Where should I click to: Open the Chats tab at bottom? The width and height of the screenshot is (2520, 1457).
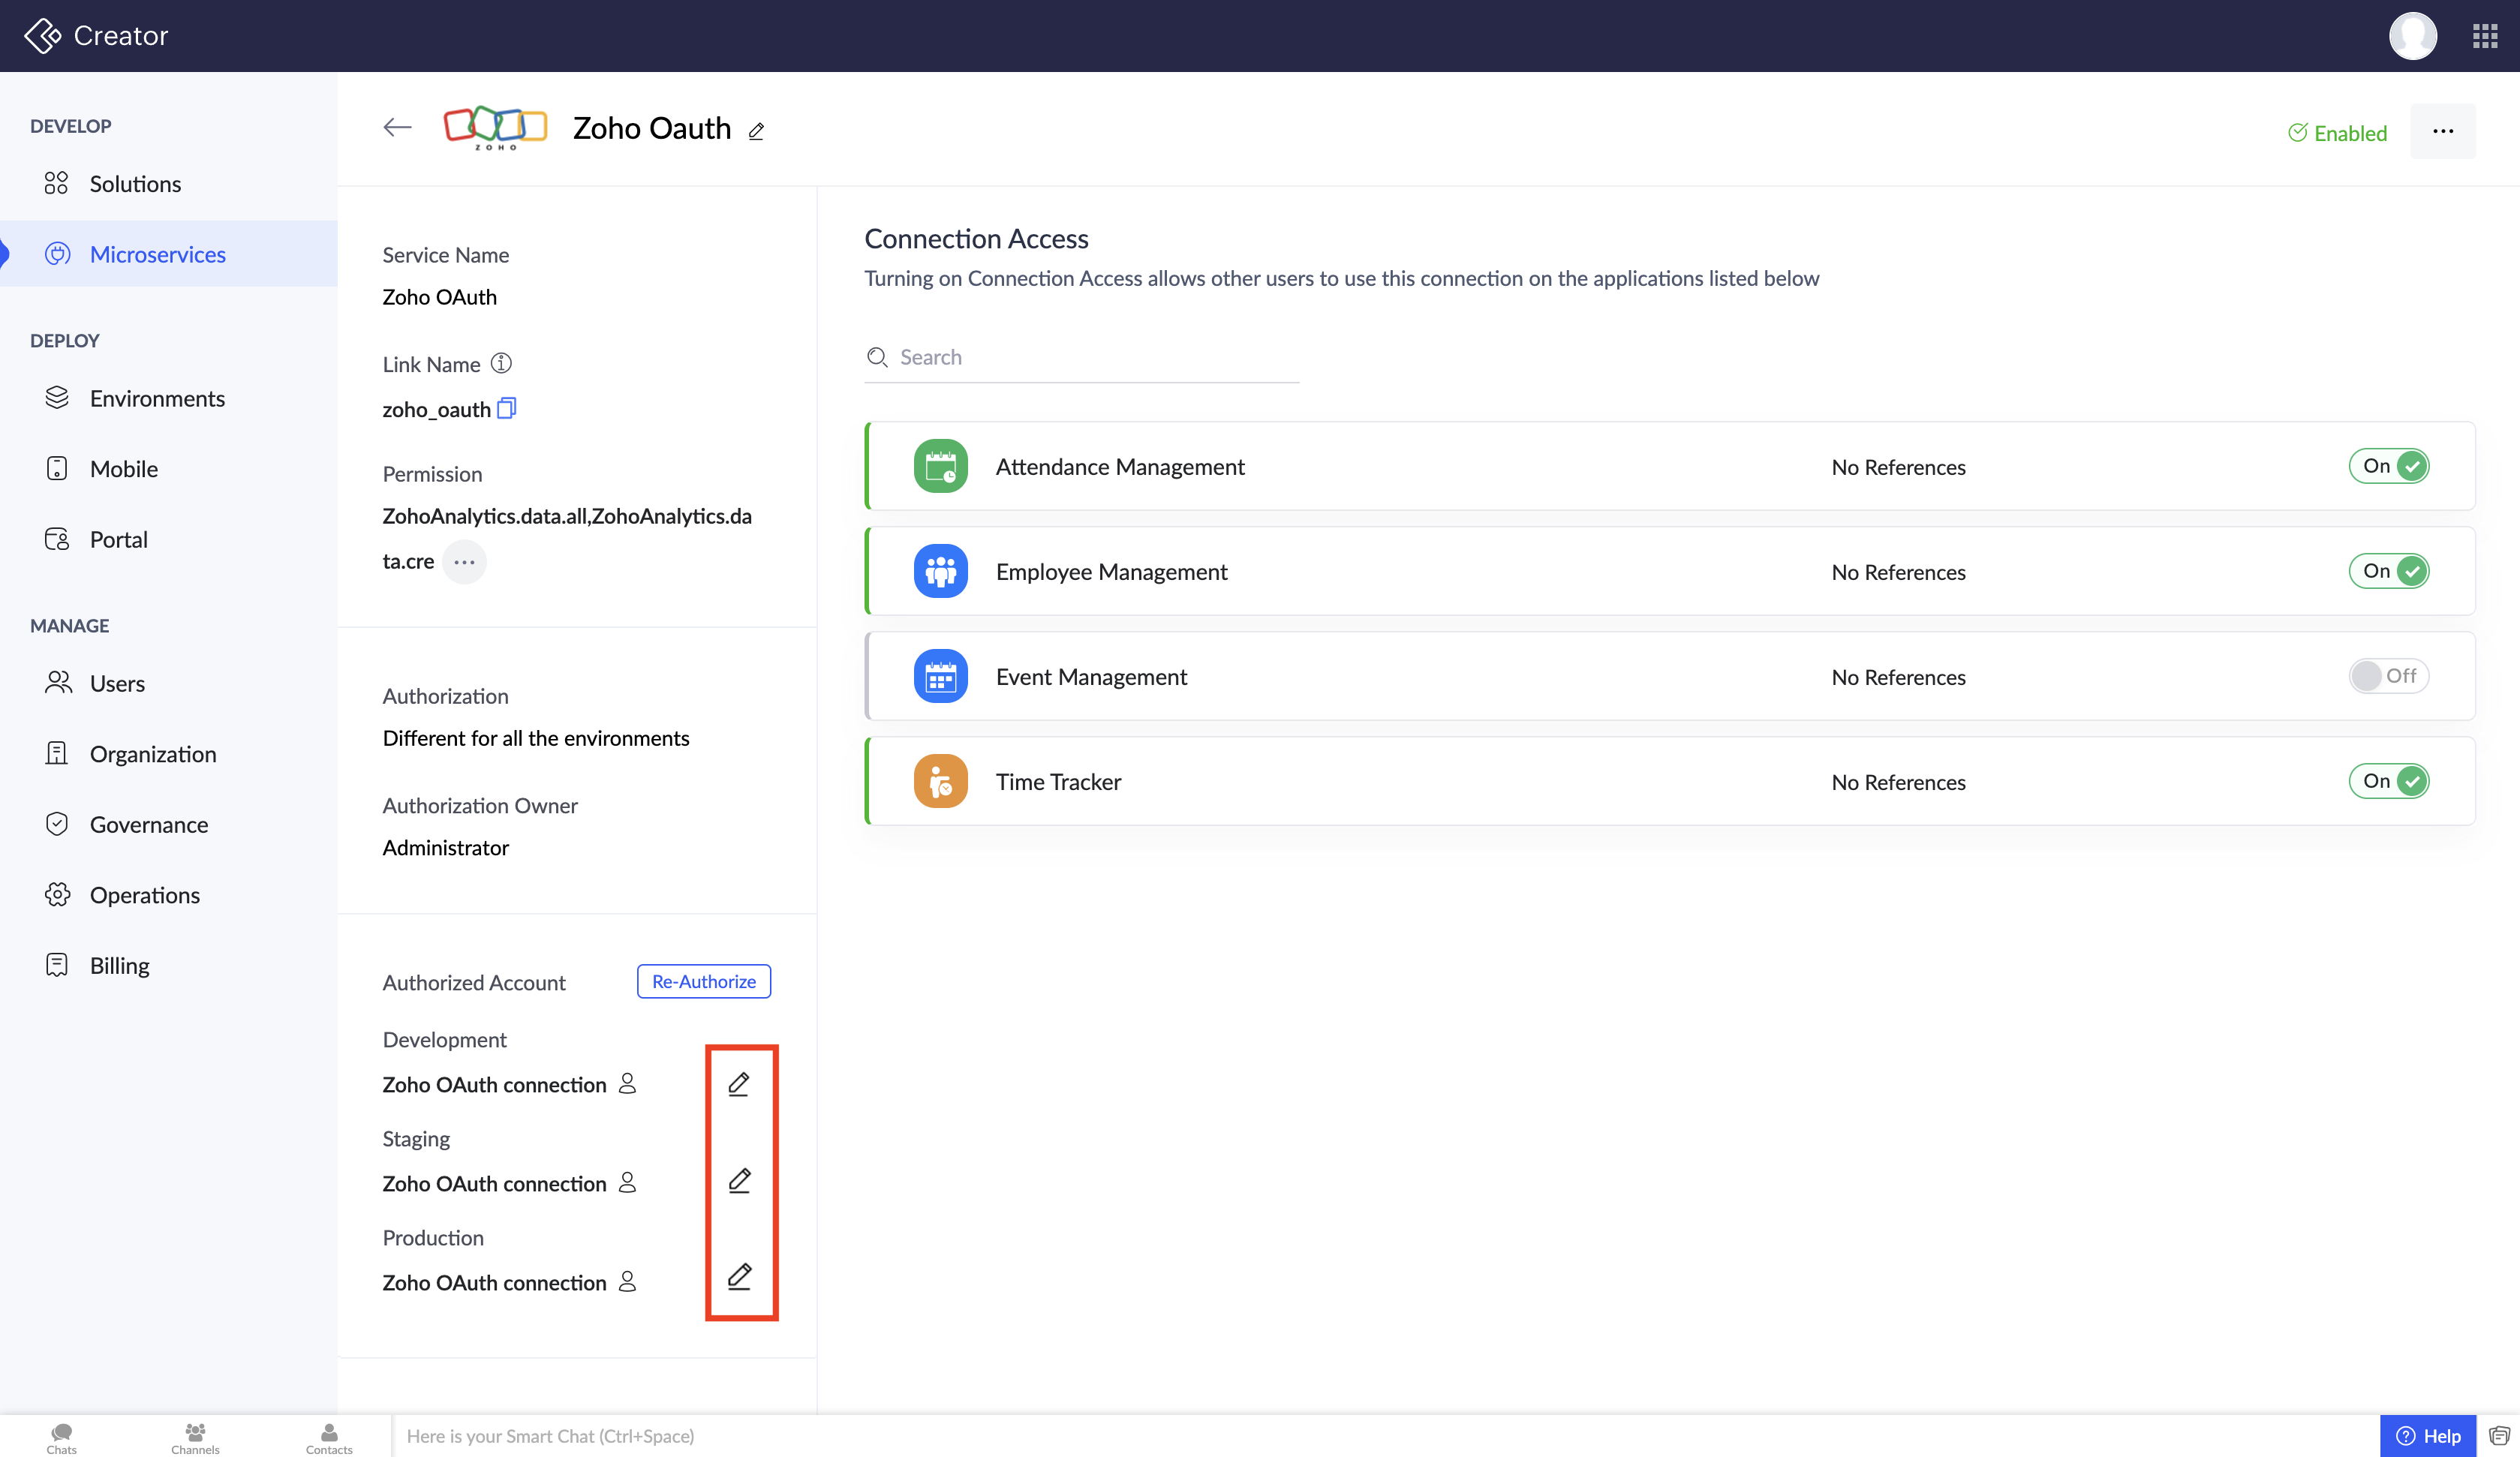[x=61, y=1438]
